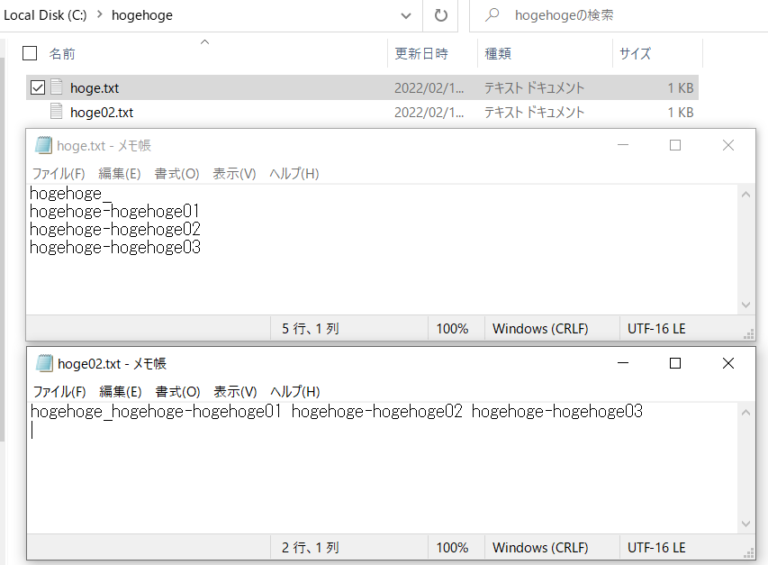Open 書式(O) menu in hoge.txt window
The height and width of the screenshot is (565, 768).
click(177, 174)
